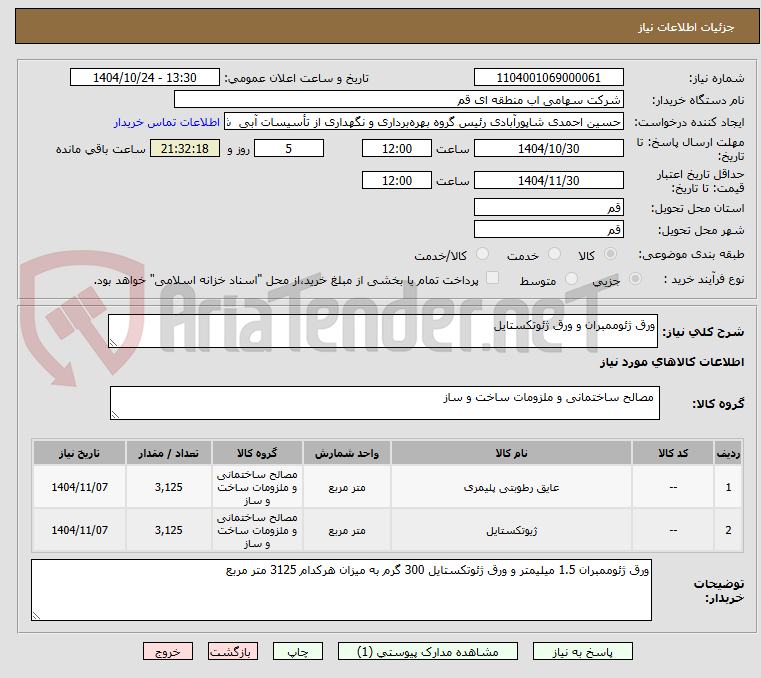This screenshot has width=761, height=678.
Task: Click the date 1404/11/07 in row 1
Action: pos(80,487)
